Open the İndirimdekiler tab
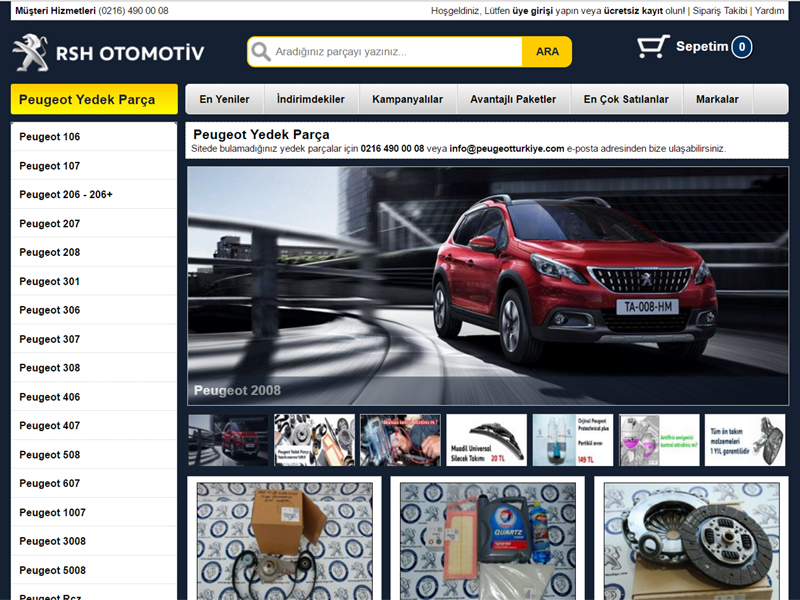The width and height of the screenshot is (800, 600). [311, 99]
